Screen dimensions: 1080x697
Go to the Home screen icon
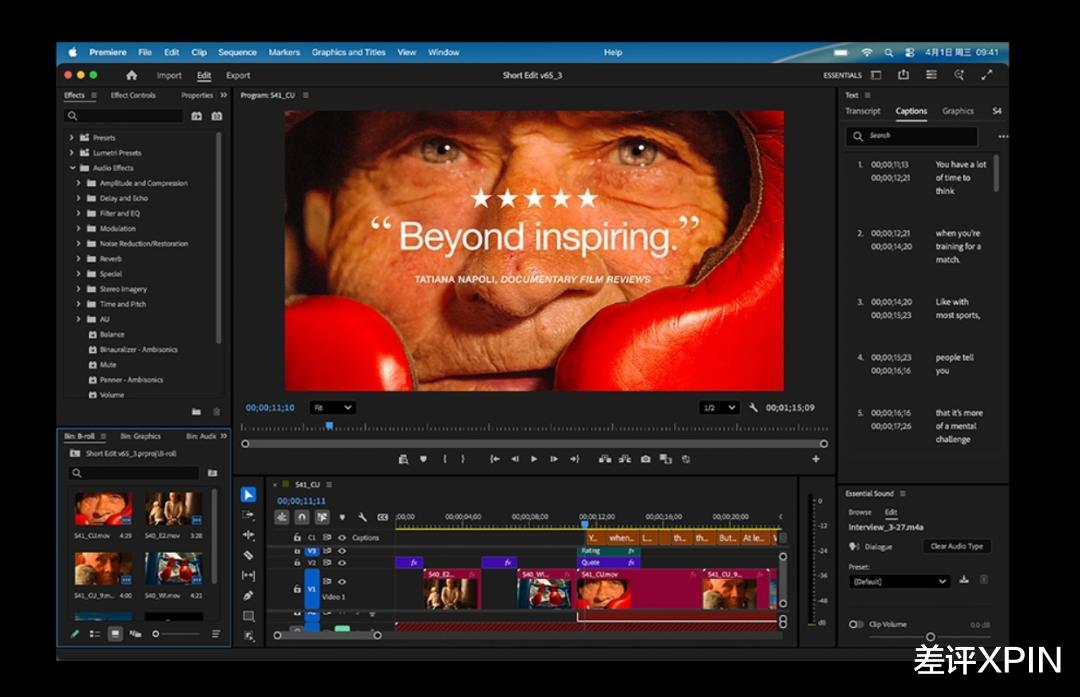click(131, 75)
